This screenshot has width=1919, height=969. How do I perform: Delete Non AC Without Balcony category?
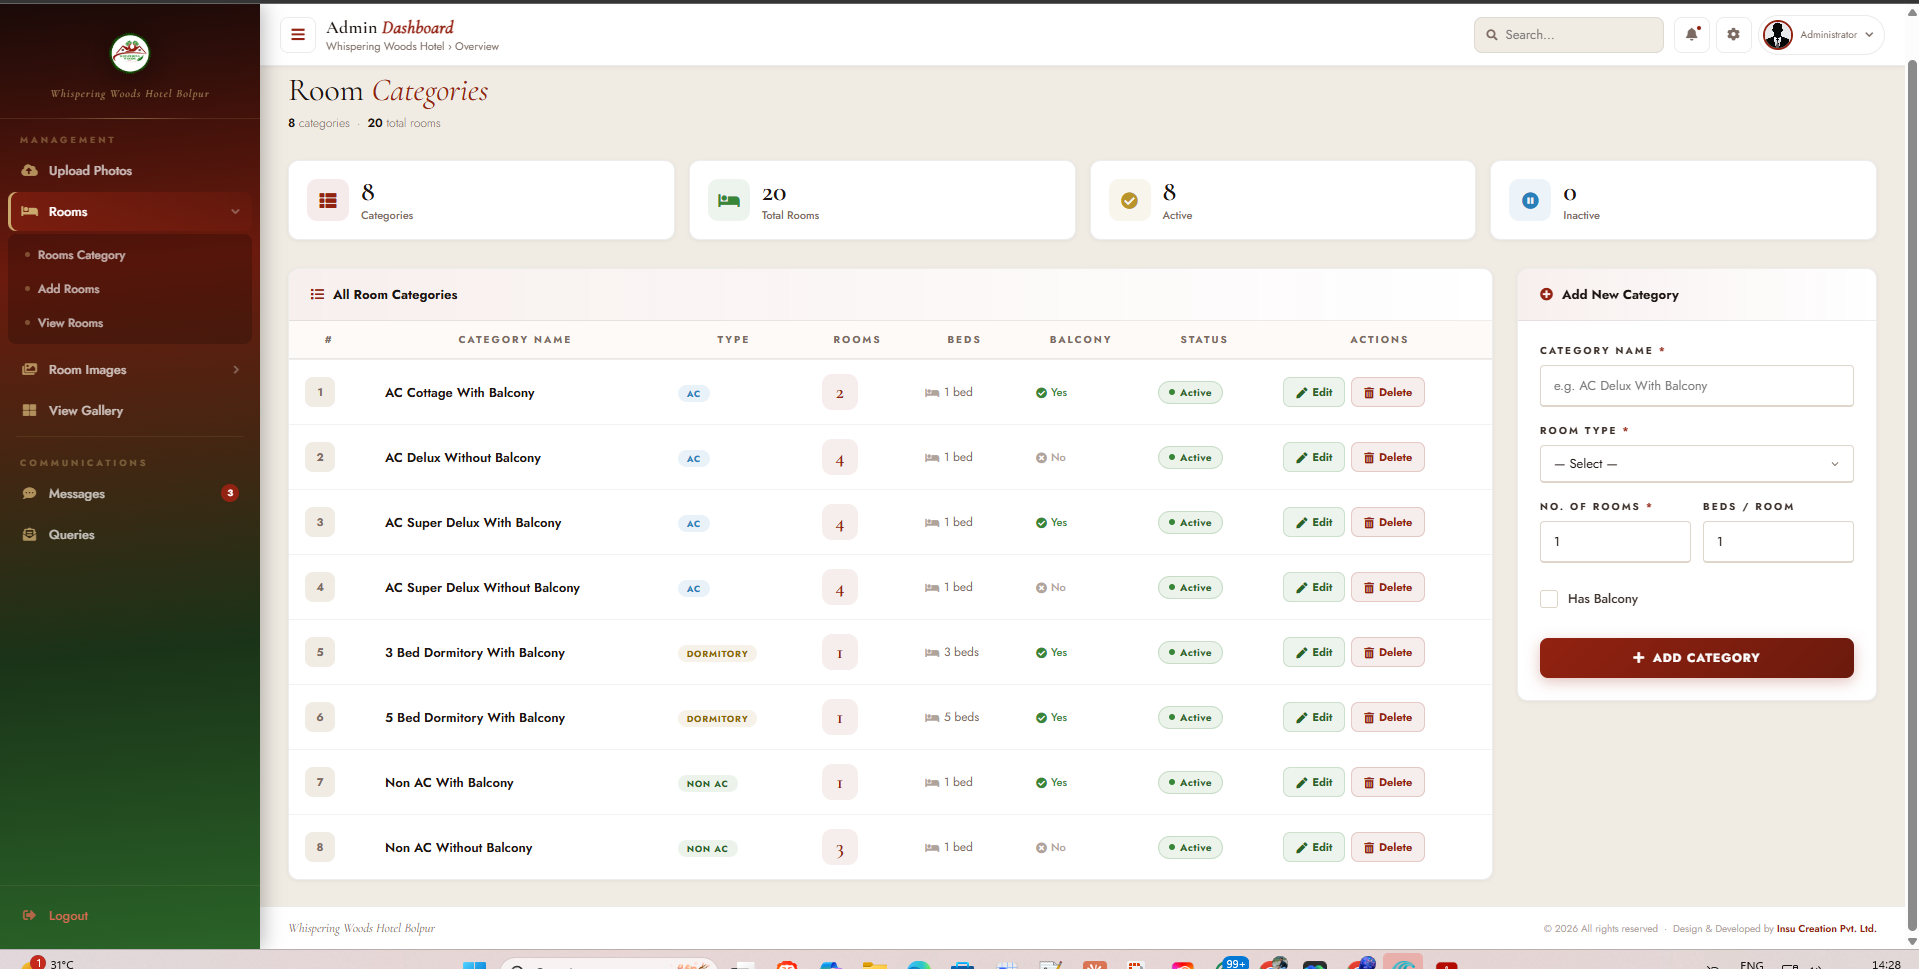click(x=1387, y=848)
